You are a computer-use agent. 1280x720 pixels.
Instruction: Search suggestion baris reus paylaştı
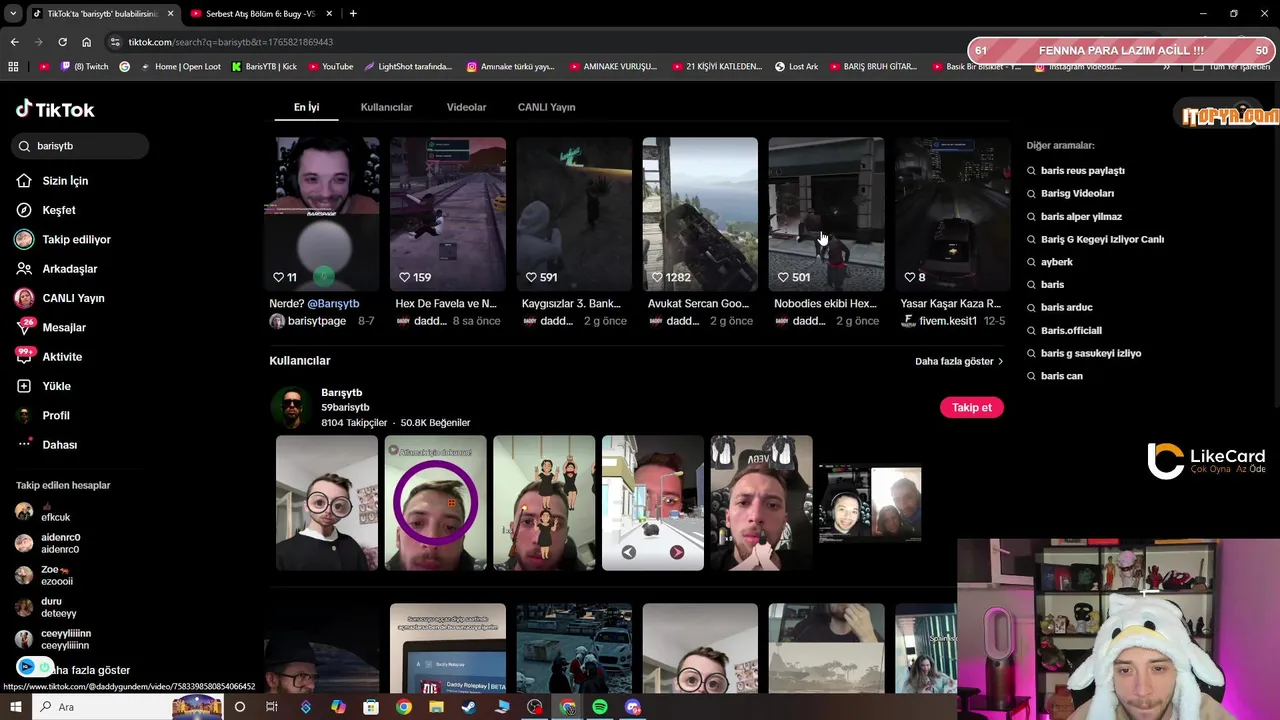click(x=1082, y=171)
